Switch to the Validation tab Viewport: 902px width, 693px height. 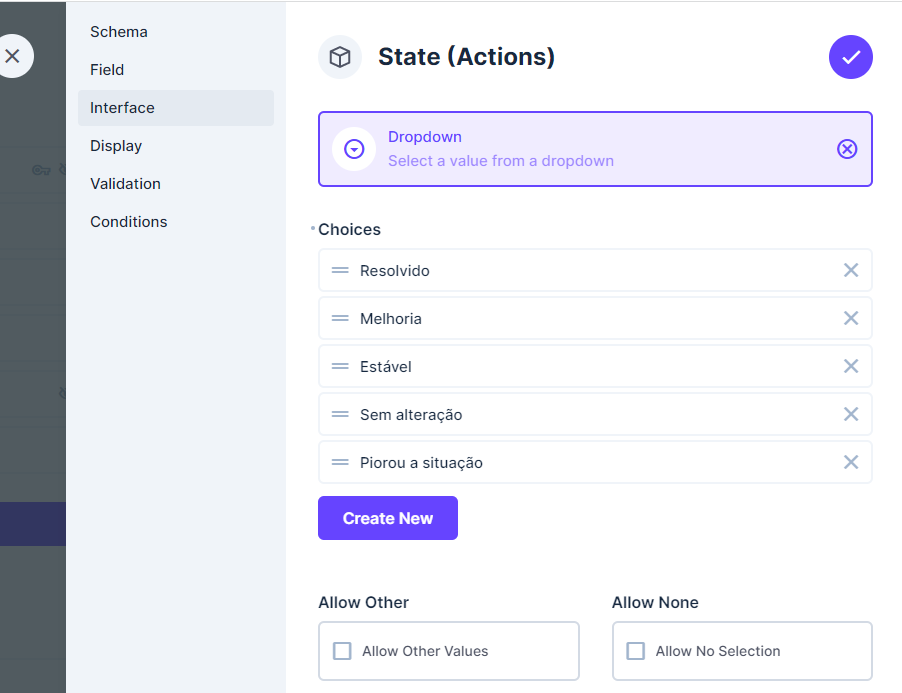tap(125, 183)
